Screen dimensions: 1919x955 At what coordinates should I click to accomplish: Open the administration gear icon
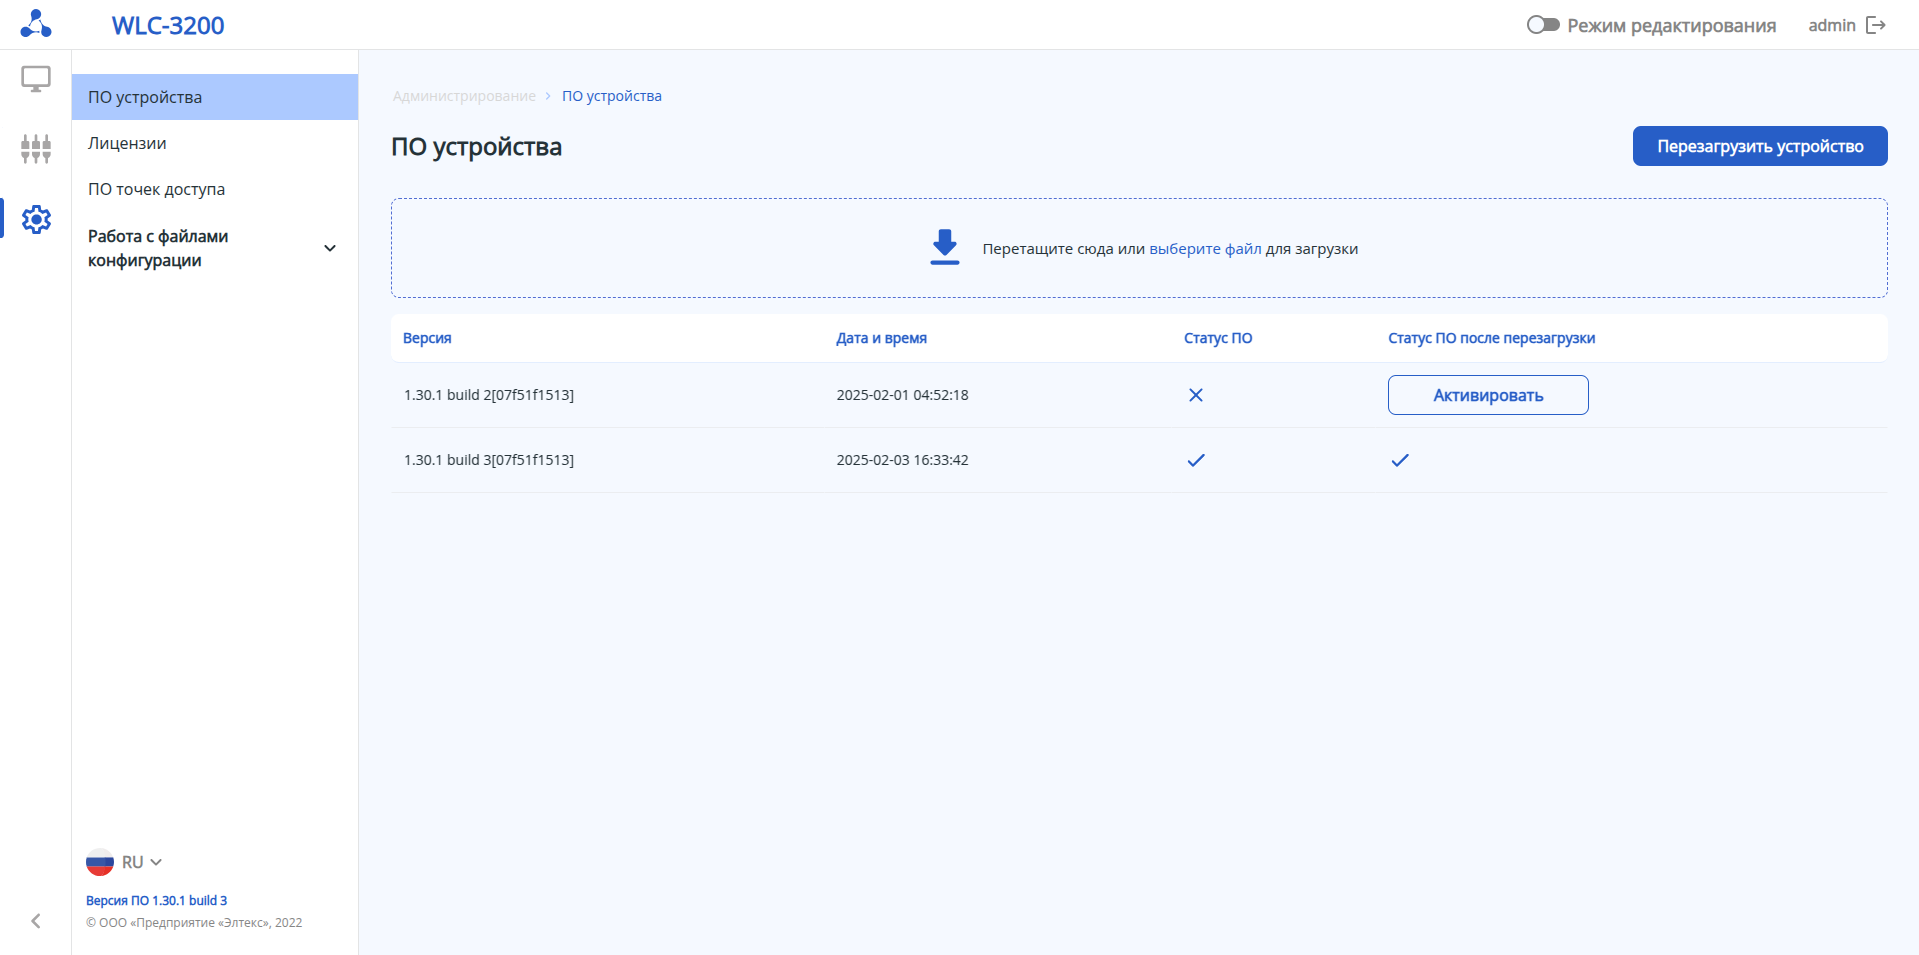[36, 219]
